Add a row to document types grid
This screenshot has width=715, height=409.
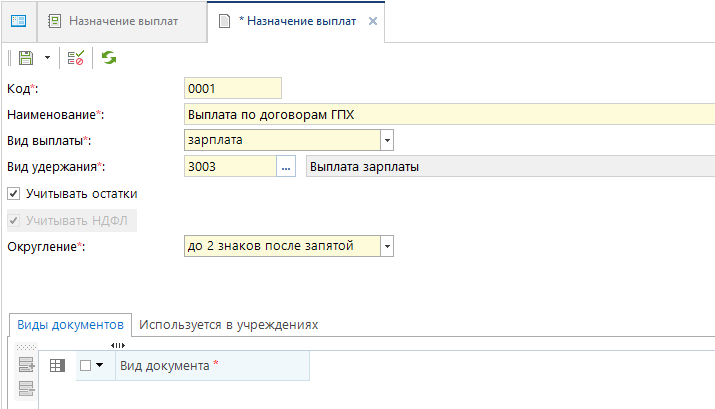(26, 365)
